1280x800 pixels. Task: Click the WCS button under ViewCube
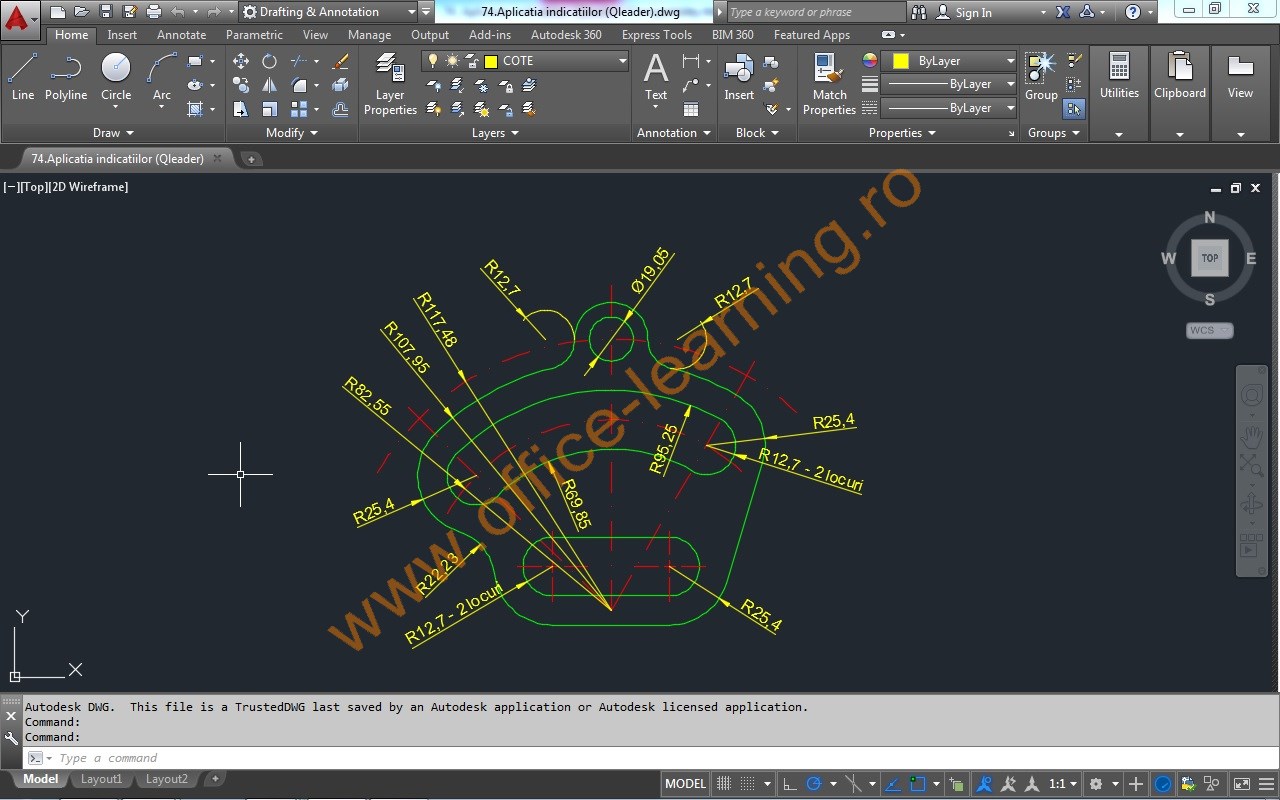(x=1210, y=330)
